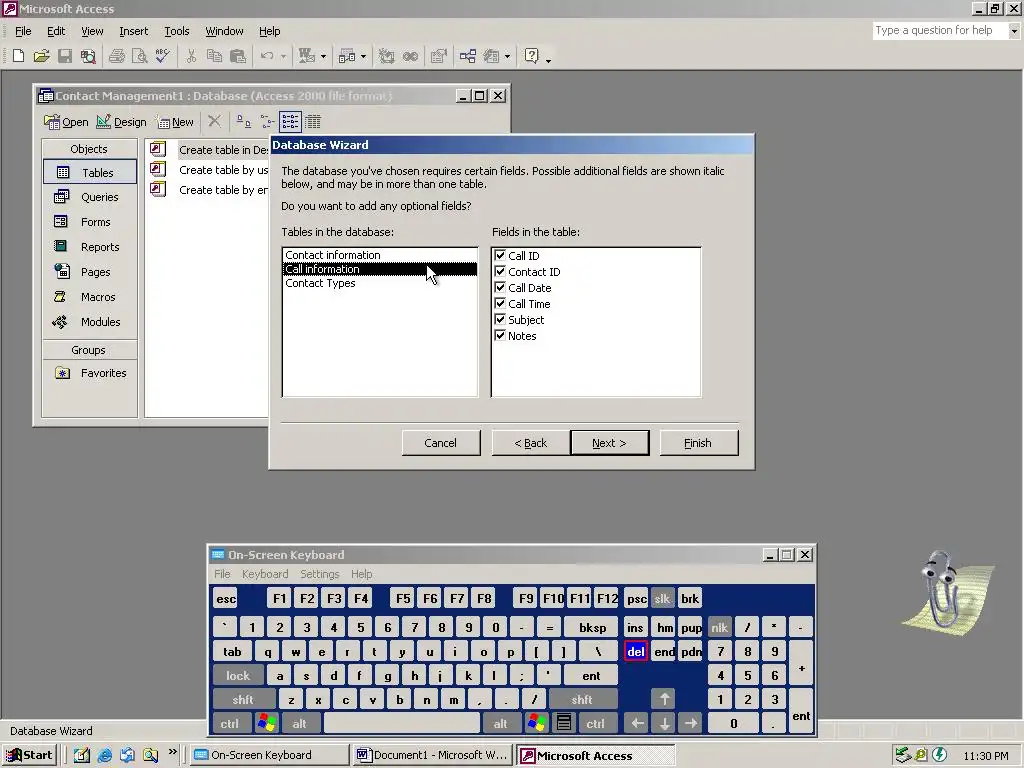
Task: Click the Print icon in main toolbar
Action: click(117, 56)
